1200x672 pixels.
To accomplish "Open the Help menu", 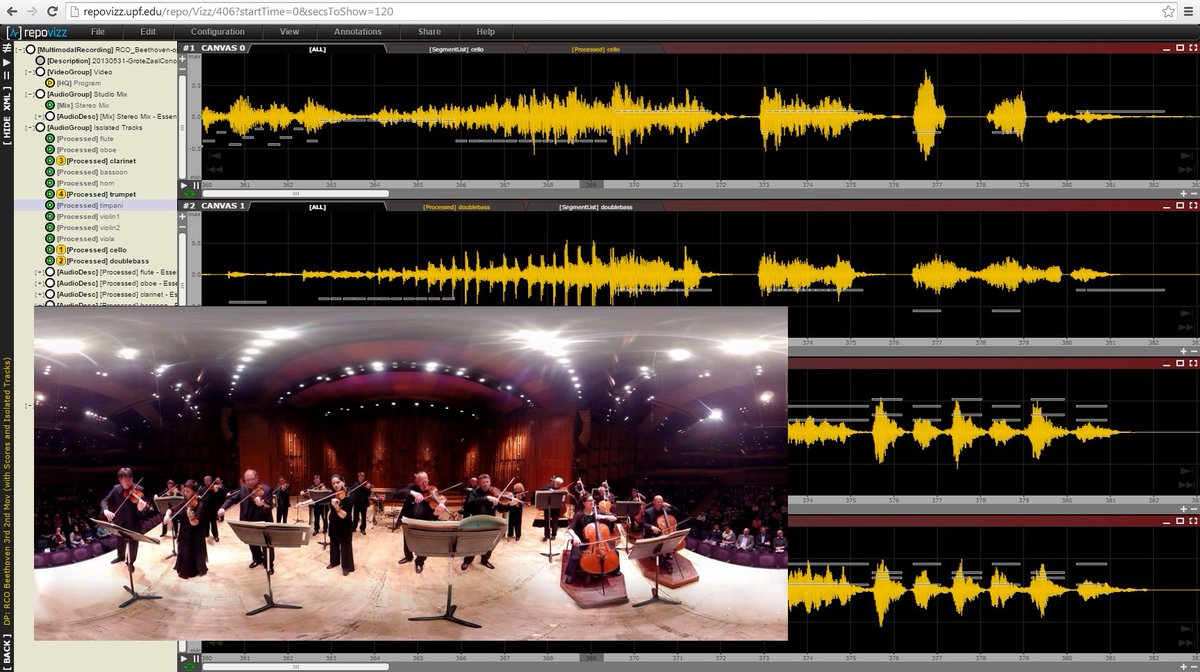I will click(x=485, y=32).
